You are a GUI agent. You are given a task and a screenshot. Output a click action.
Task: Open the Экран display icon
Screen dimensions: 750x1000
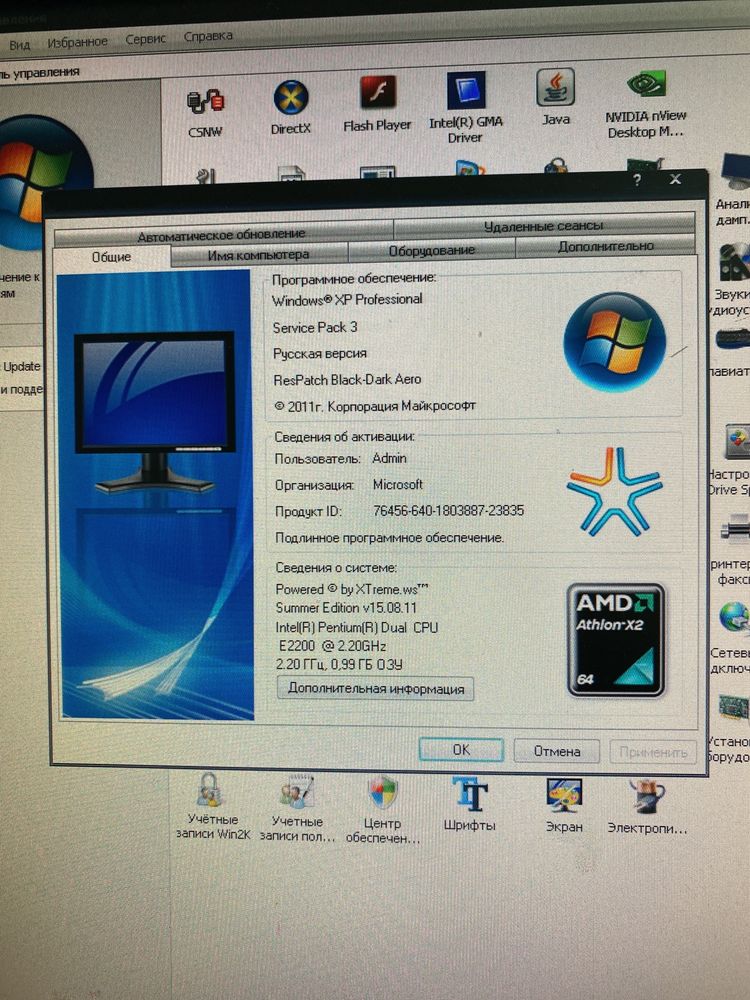tap(564, 805)
